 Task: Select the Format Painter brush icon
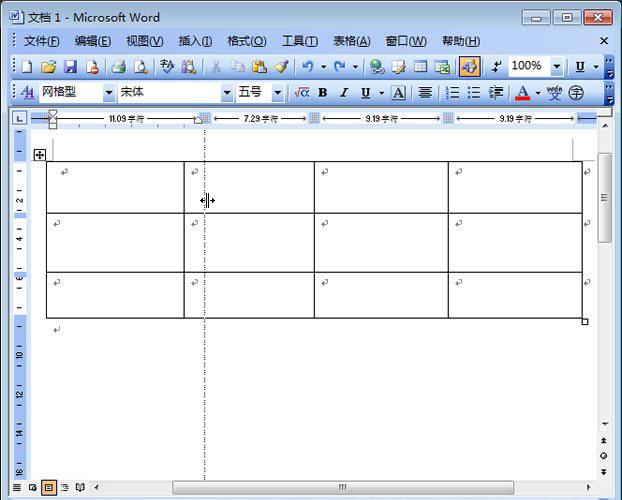[x=282, y=67]
